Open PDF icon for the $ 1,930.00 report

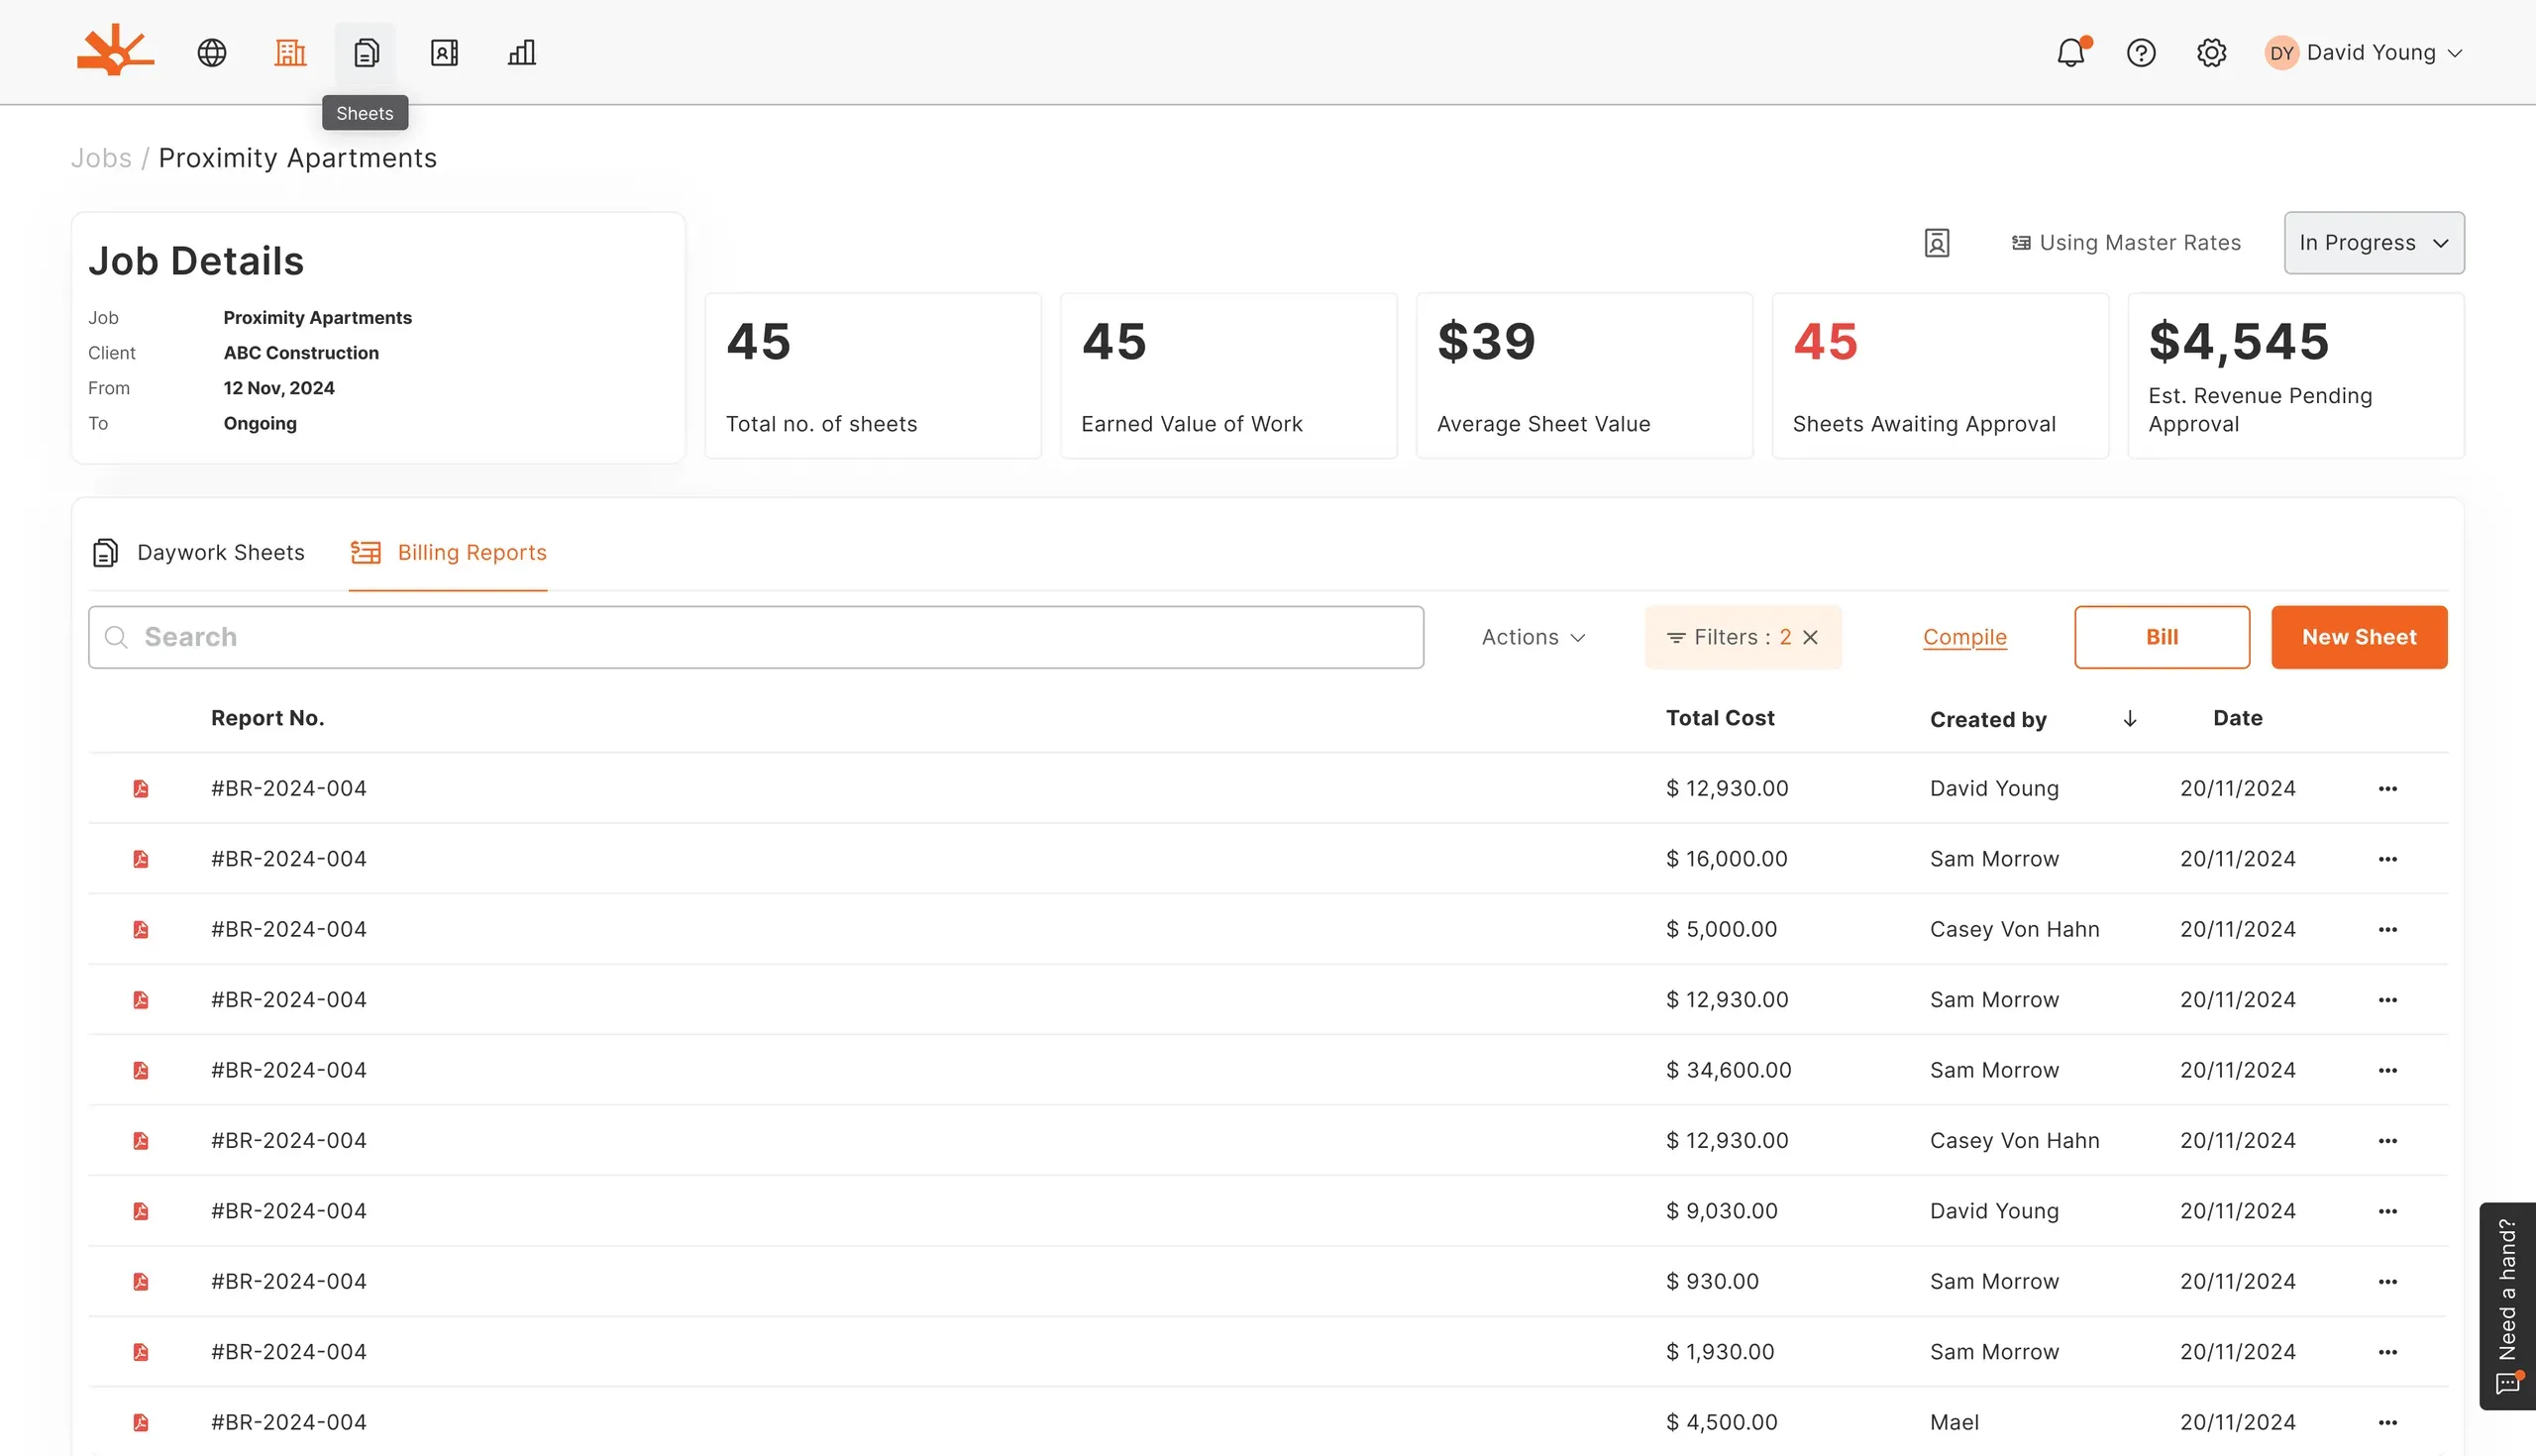point(141,1353)
